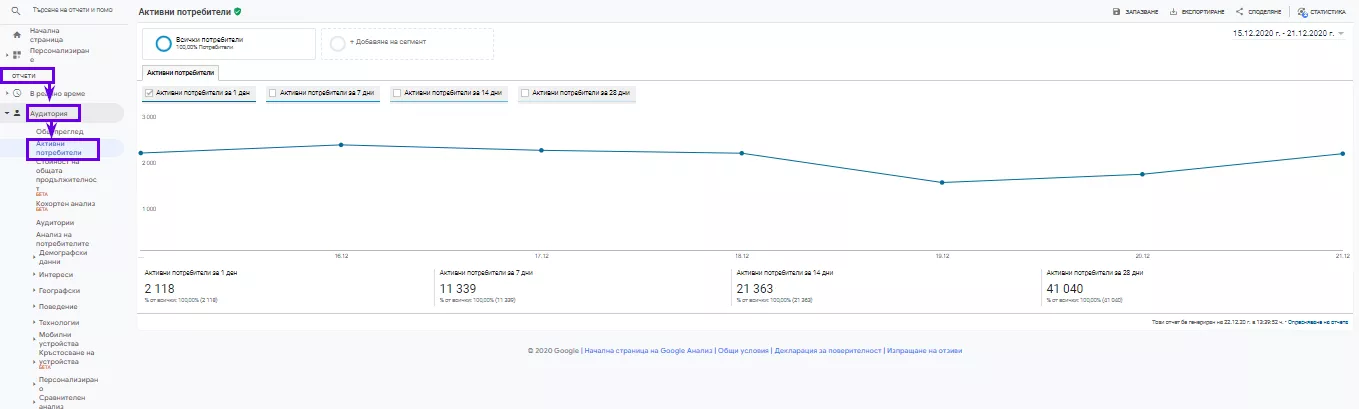Click the Експортиране download icon
1359x409 pixels.
coord(1173,12)
